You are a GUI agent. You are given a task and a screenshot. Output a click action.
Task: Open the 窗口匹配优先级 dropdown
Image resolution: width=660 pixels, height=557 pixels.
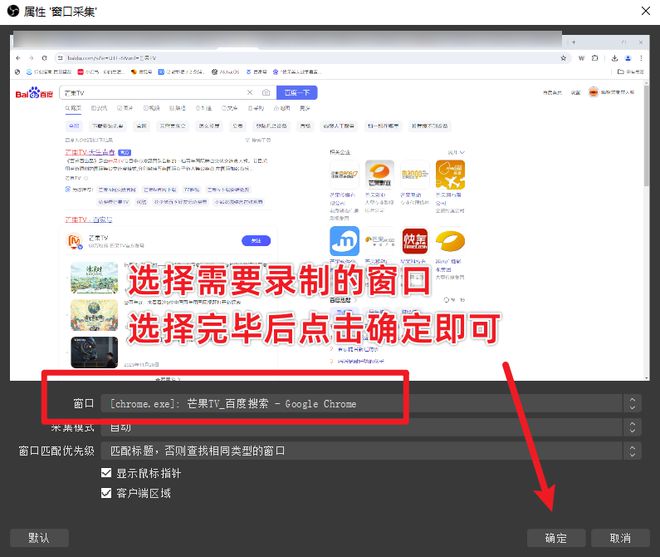point(371,451)
